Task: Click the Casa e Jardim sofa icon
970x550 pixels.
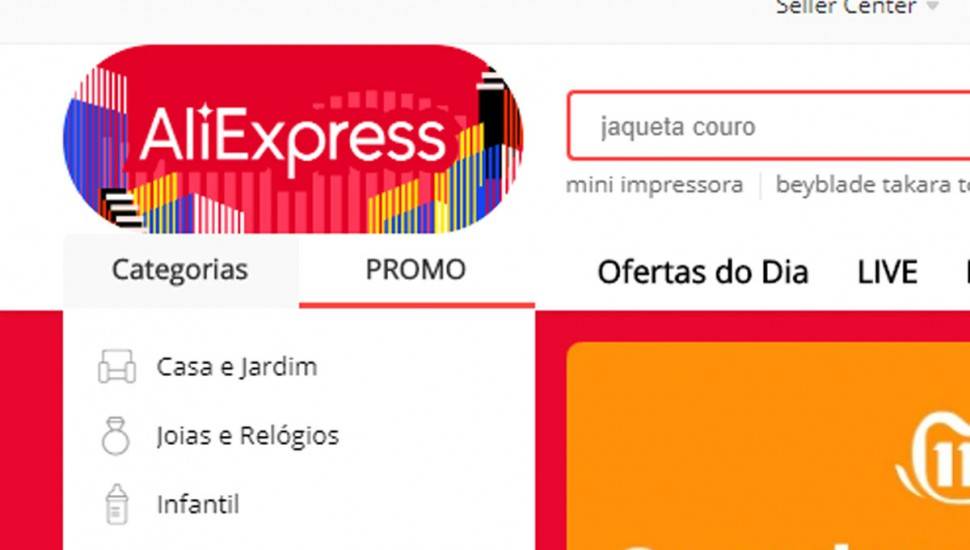Action: pyautogui.click(x=117, y=366)
